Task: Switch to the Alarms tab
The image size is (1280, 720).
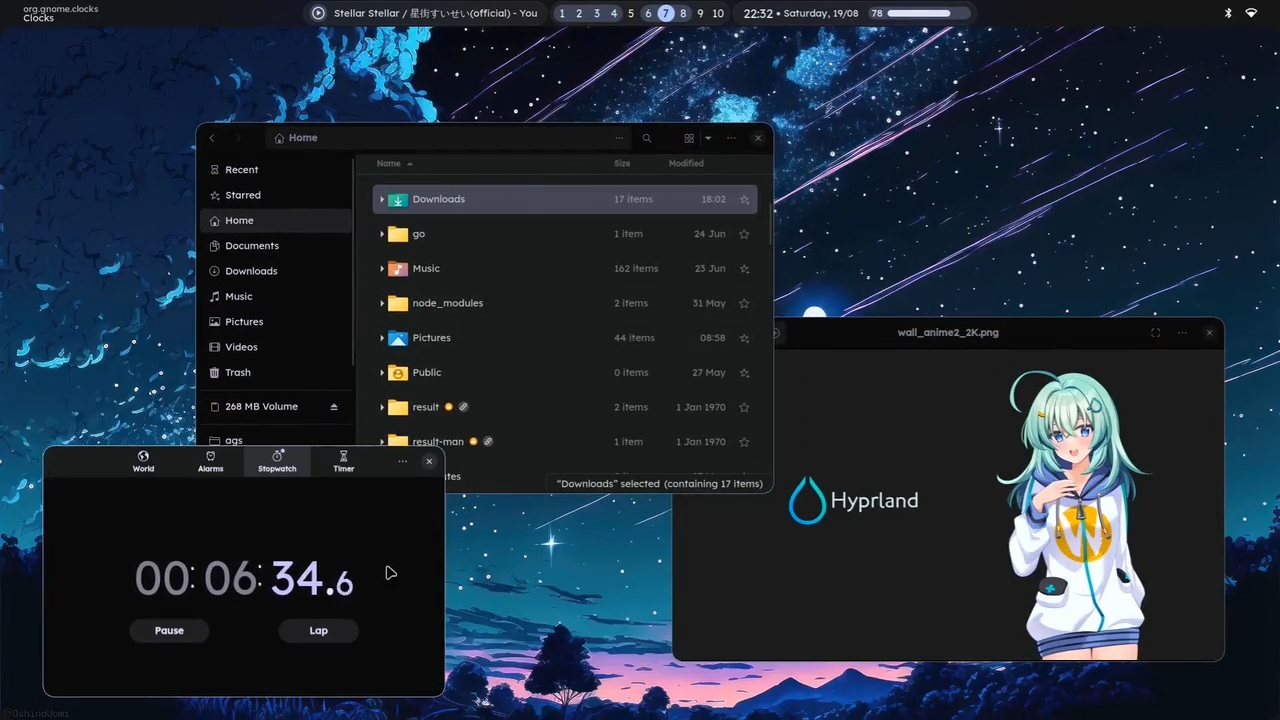Action: 210,461
